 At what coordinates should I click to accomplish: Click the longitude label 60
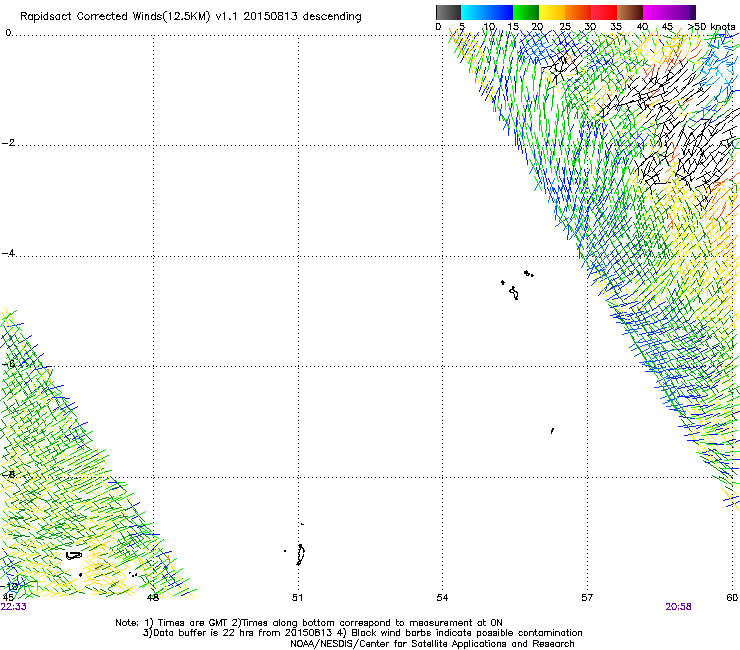[x=732, y=598]
